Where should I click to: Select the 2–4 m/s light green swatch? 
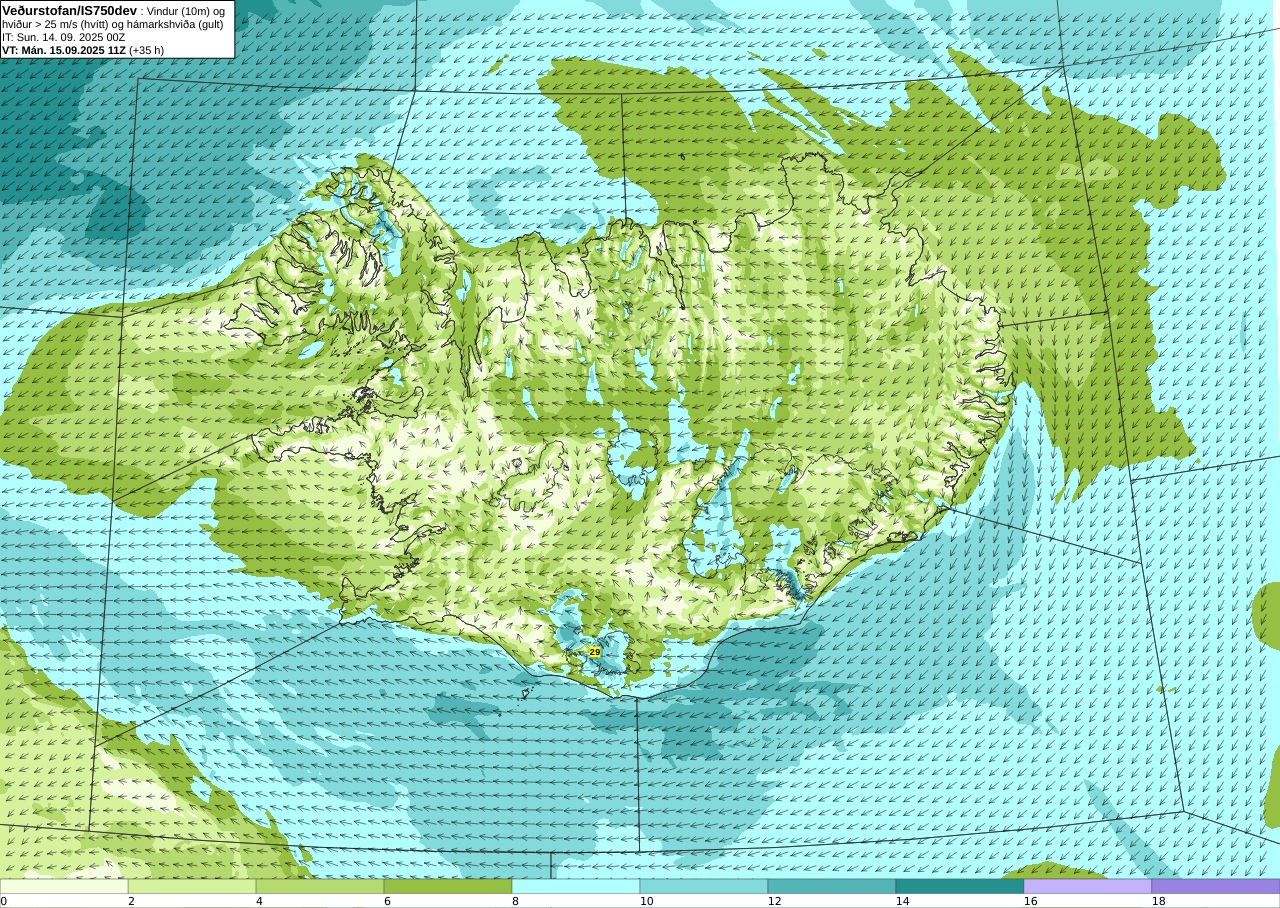tap(192, 886)
